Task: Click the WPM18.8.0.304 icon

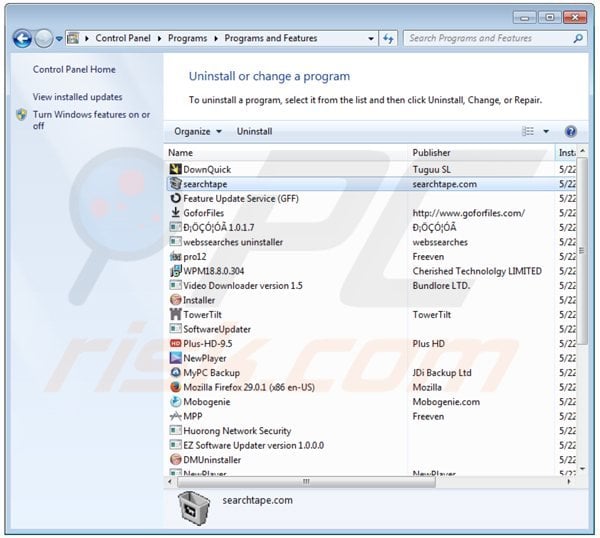Action: [175, 271]
